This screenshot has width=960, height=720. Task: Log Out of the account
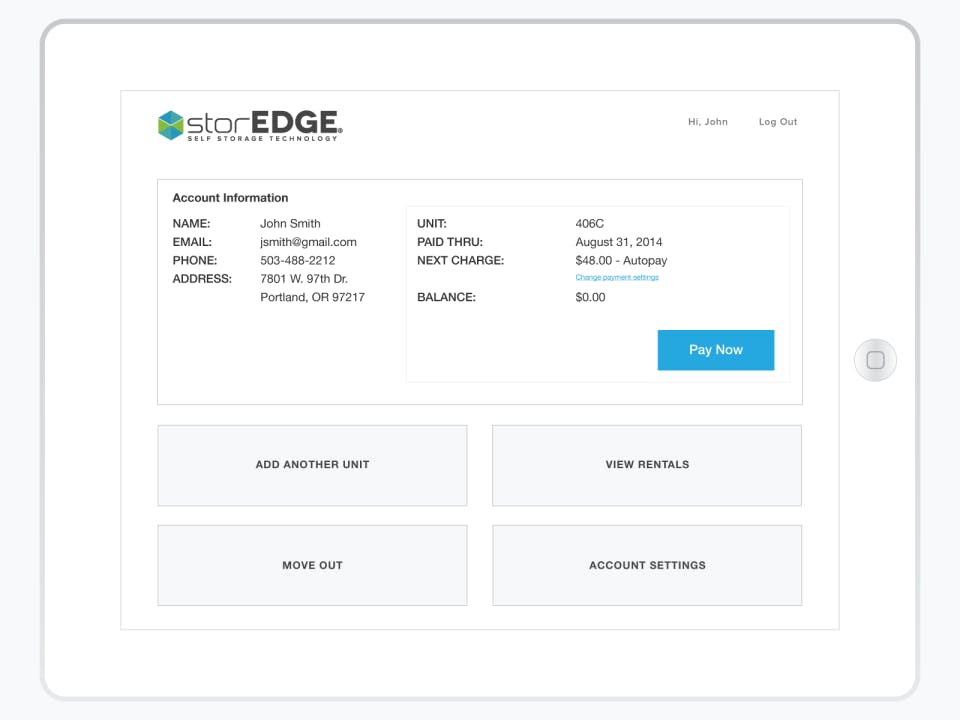[777, 121]
